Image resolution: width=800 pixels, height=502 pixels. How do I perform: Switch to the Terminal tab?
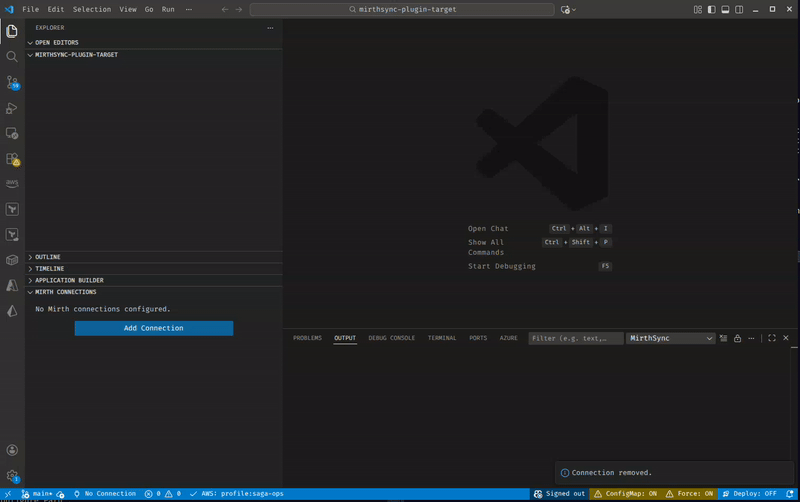pyautogui.click(x=442, y=338)
